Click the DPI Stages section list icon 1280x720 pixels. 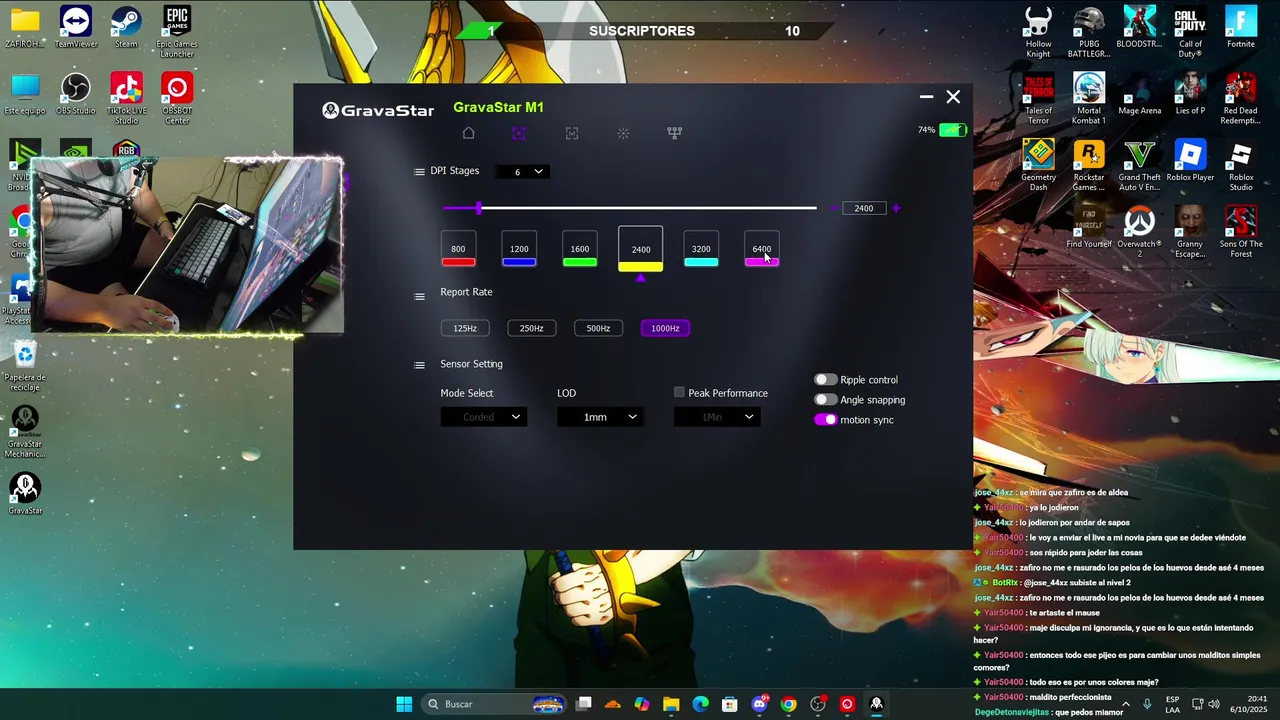(x=419, y=172)
